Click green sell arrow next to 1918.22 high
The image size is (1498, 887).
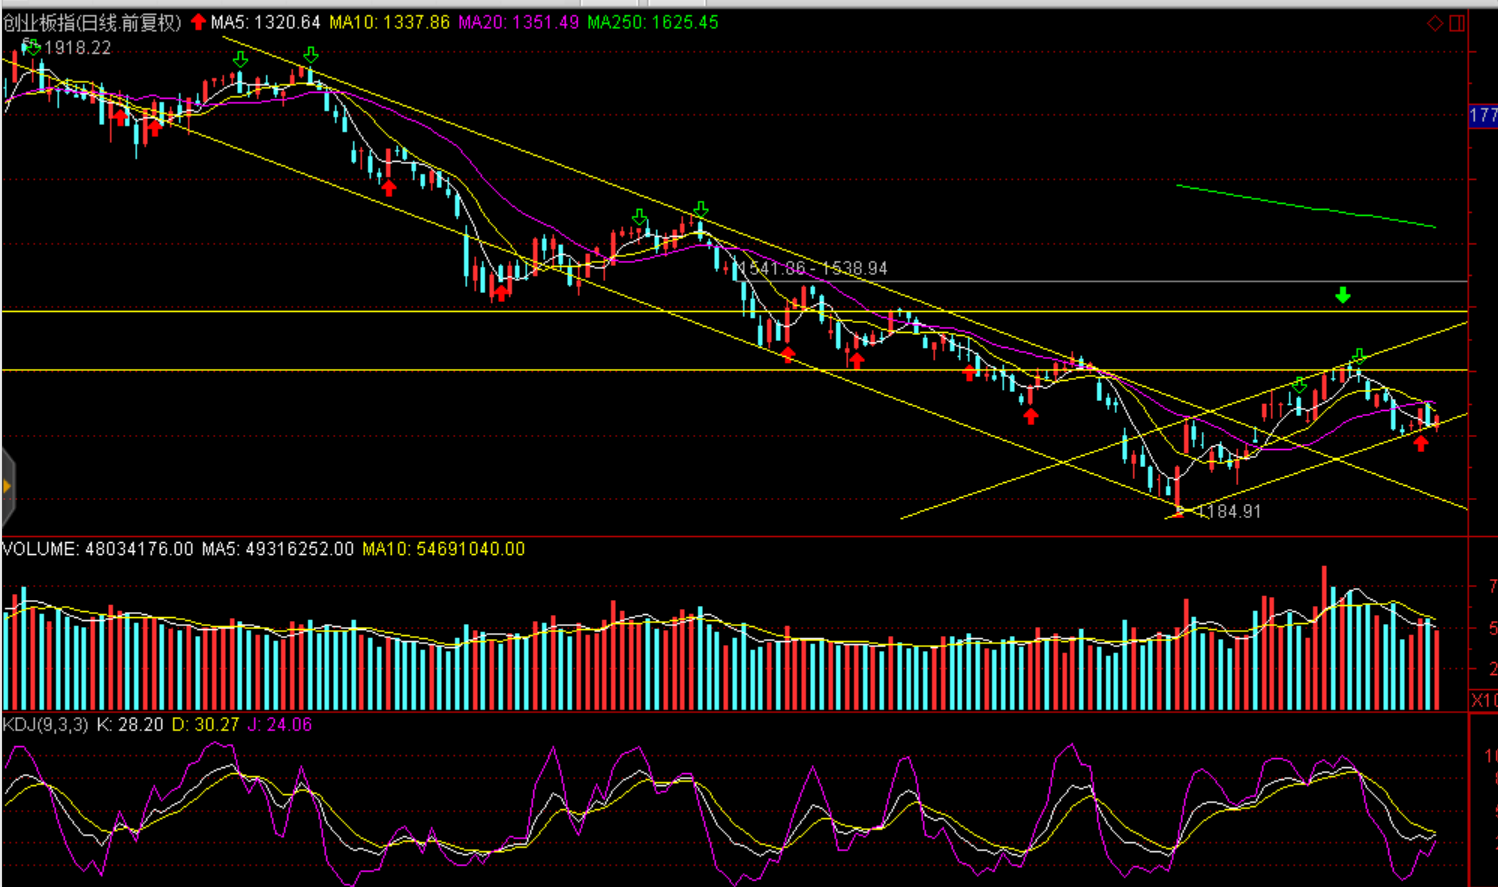32,46
